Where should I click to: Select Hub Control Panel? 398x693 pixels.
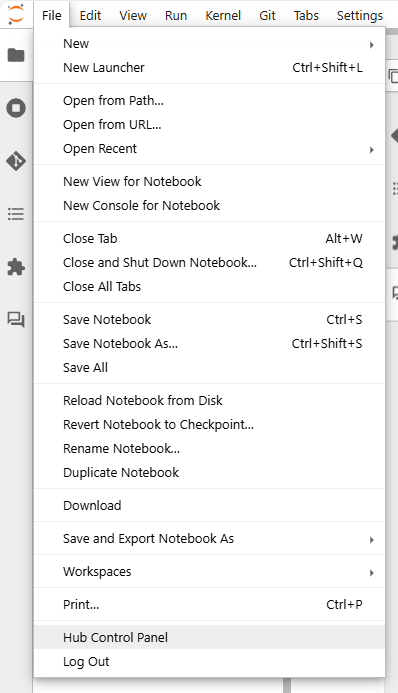209,638
